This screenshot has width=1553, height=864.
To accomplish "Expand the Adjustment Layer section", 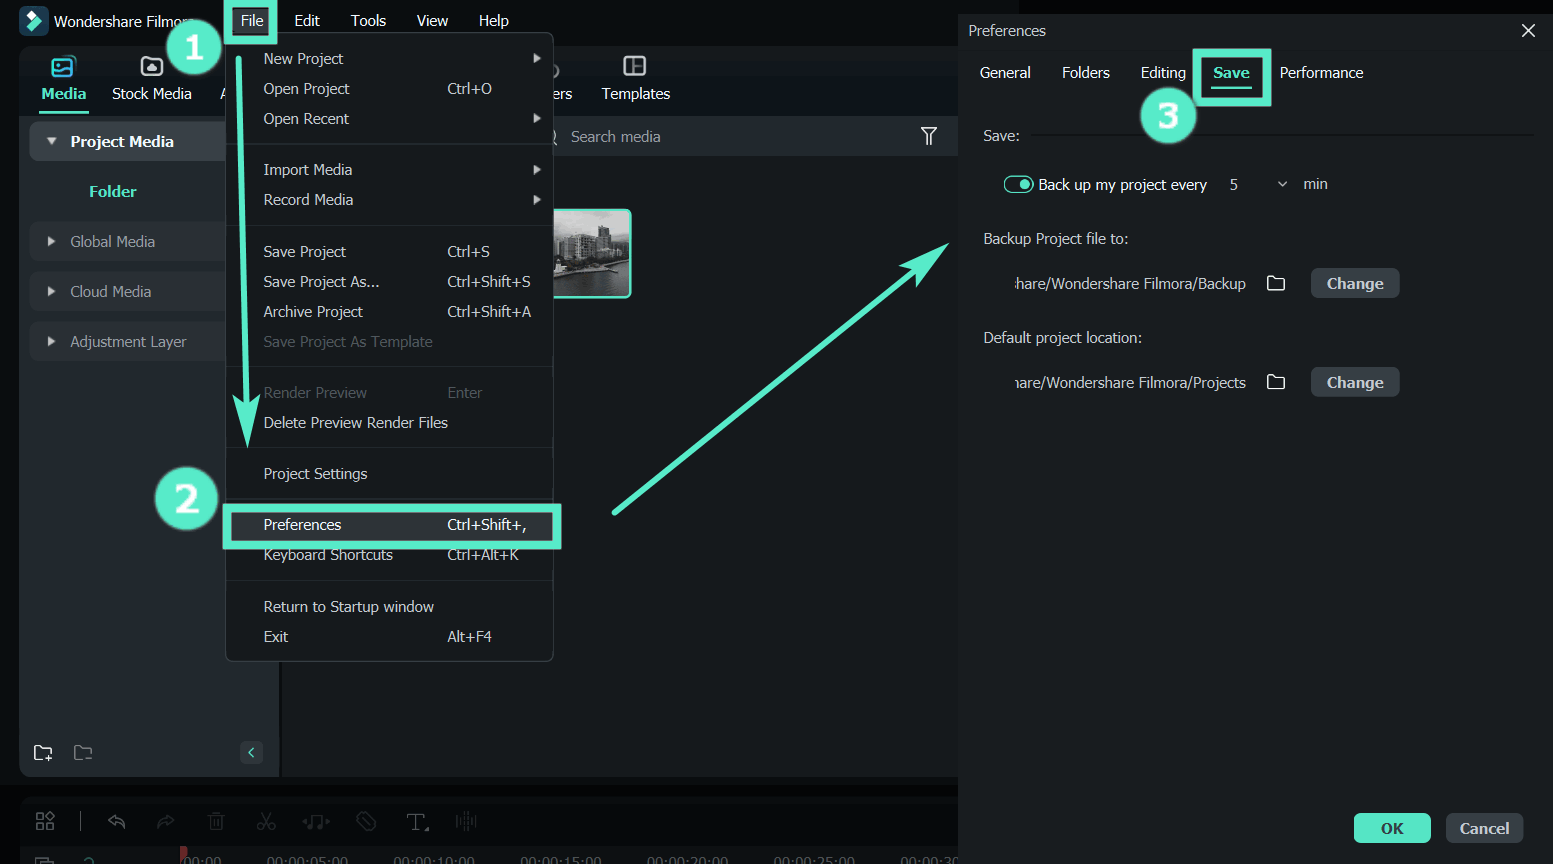I will (51, 341).
